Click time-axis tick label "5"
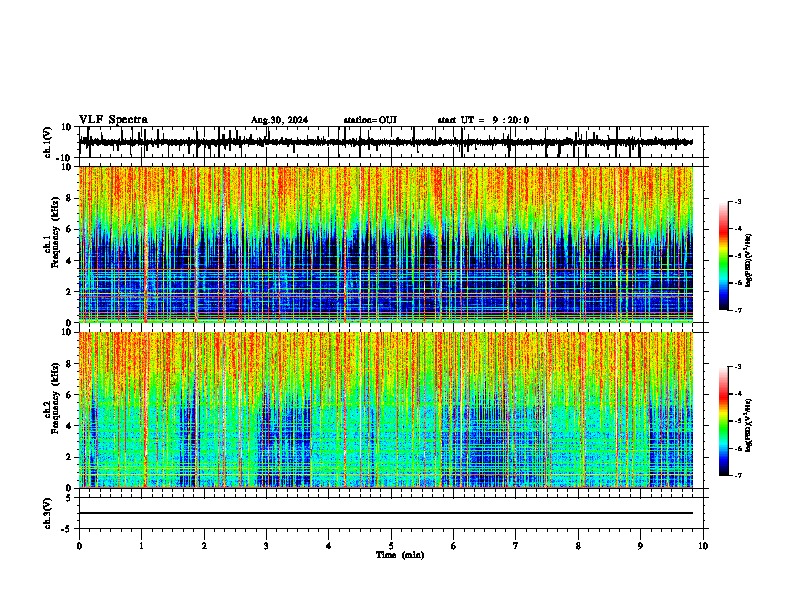This screenshot has width=792, height=612. tap(391, 546)
